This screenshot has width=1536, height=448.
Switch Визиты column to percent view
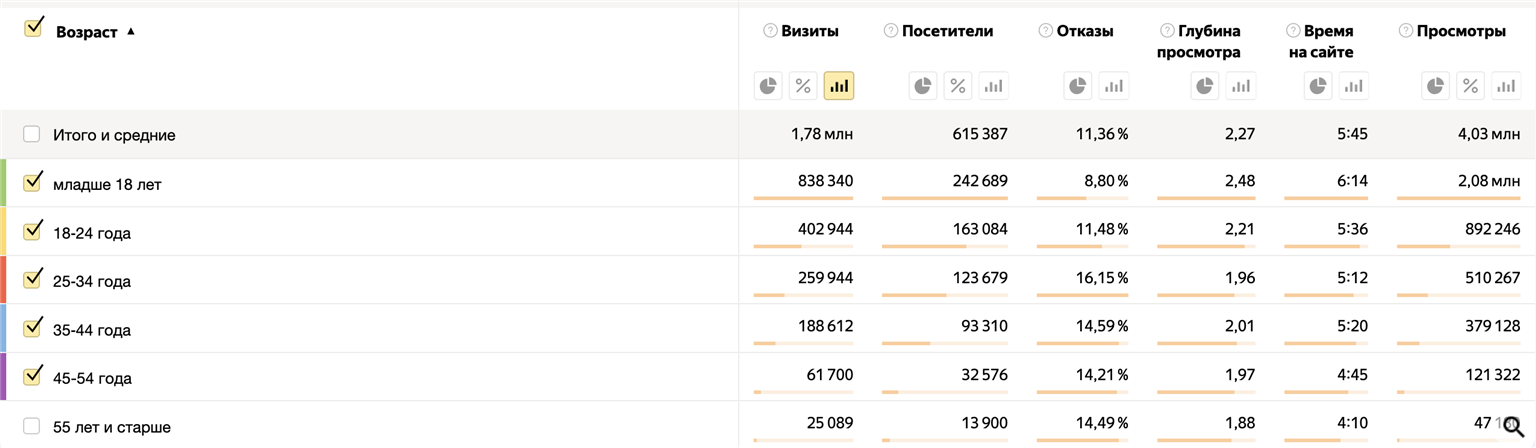pos(803,86)
